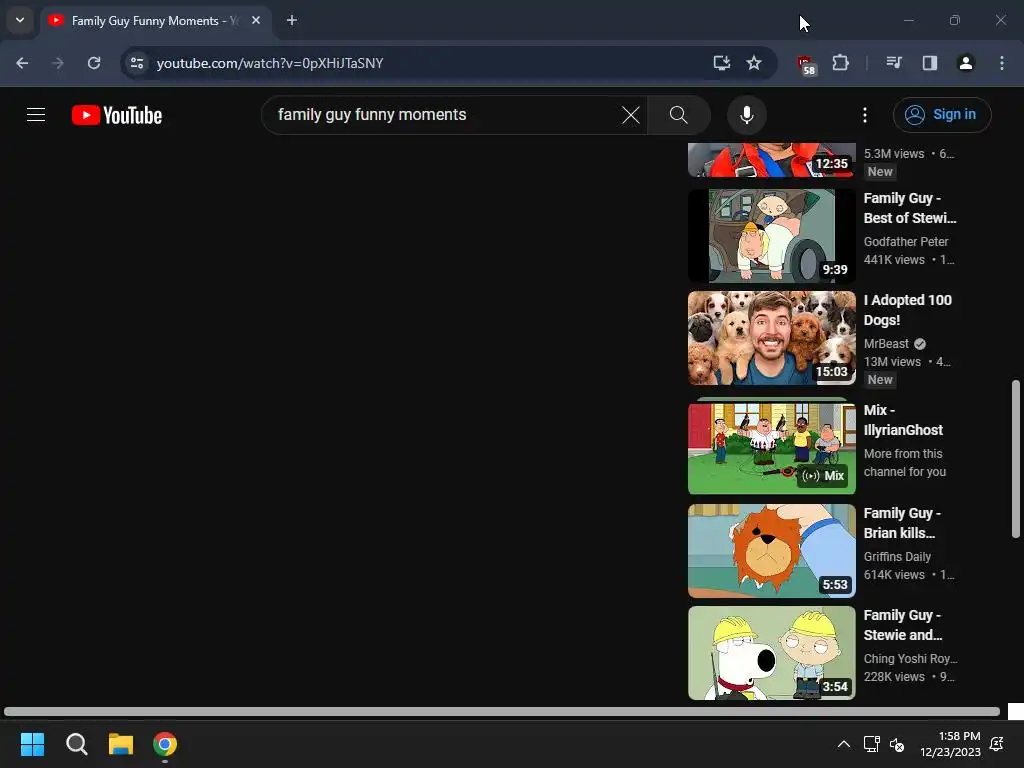Screen dimensions: 1024x768
Task: Go back to the previous page
Action: tap(22, 63)
